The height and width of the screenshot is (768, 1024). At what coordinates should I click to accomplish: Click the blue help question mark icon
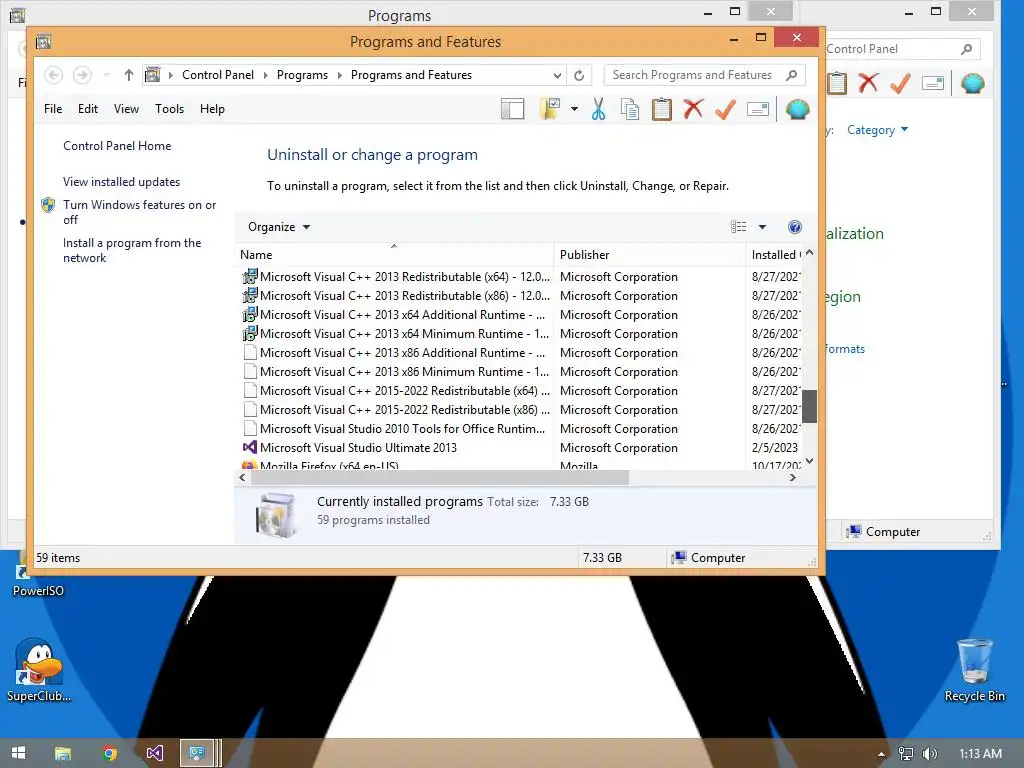(795, 227)
